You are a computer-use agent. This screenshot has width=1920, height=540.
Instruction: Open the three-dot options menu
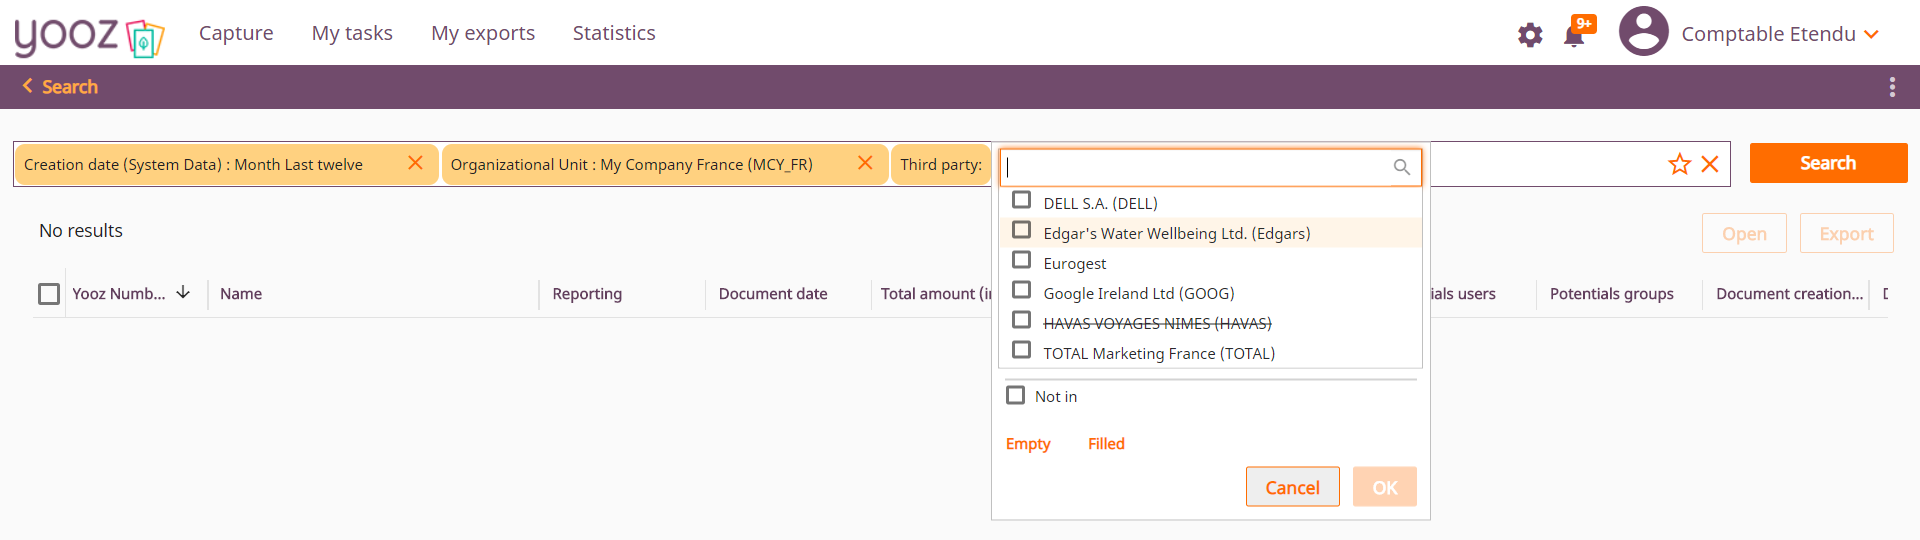[x=1892, y=87]
